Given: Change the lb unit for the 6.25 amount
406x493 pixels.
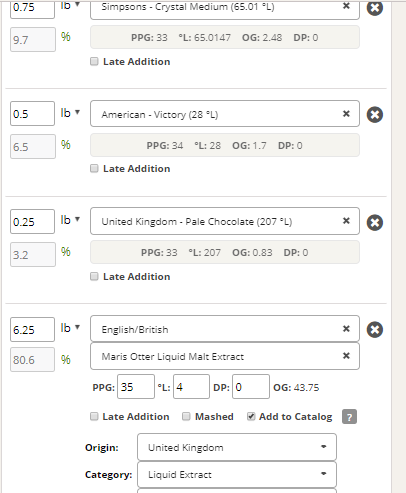Looking at the screenshot, I should tap(70, 328).
